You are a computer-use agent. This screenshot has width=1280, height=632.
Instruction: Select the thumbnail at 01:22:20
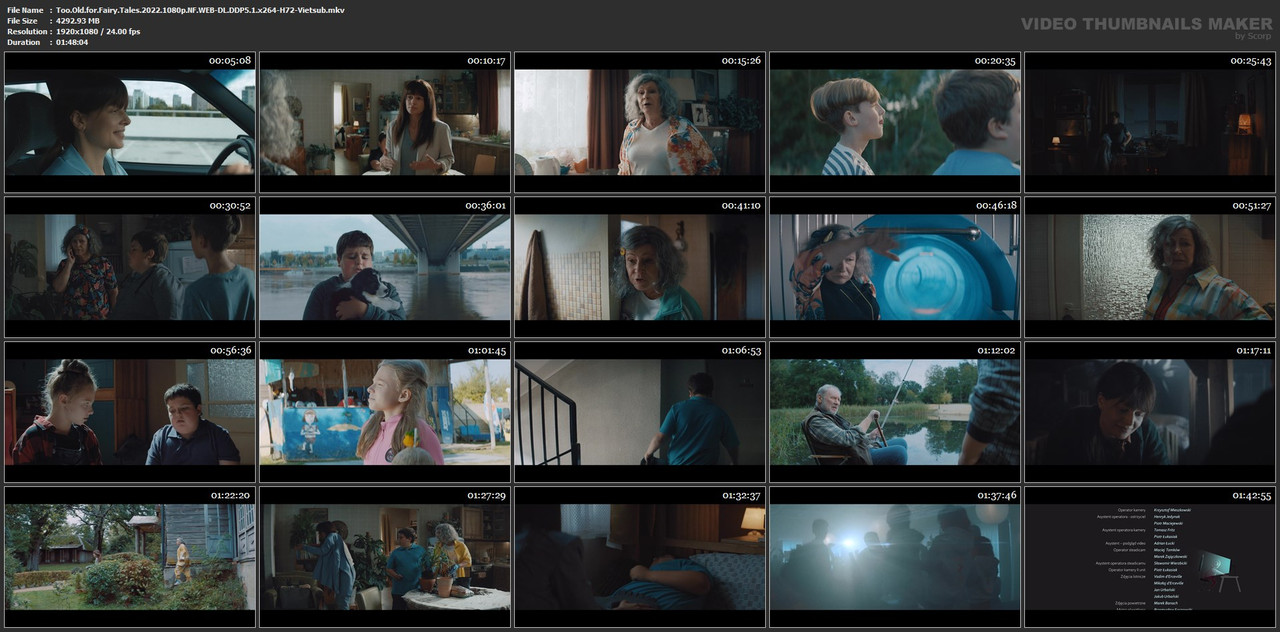130,557
